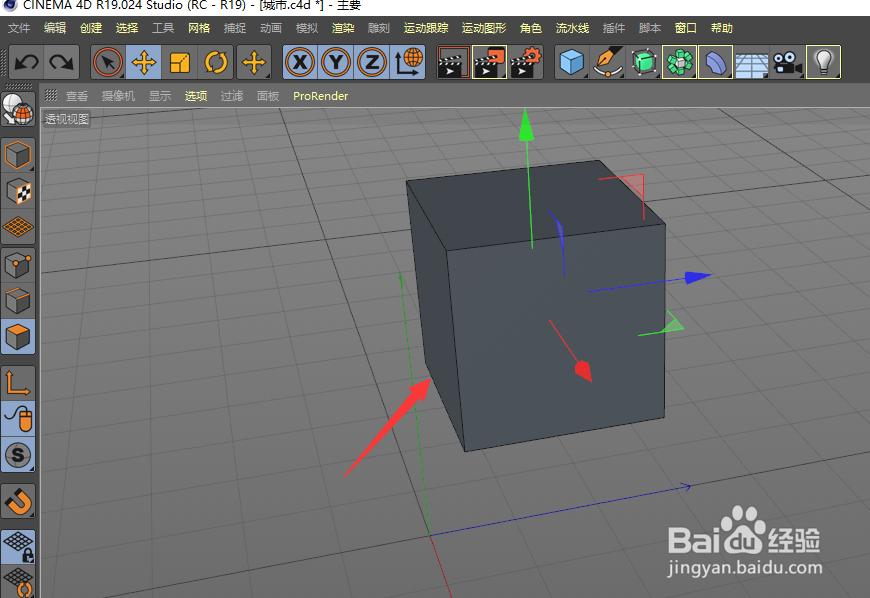
Task: Open the recent tools icon
Action: (254, 62)
